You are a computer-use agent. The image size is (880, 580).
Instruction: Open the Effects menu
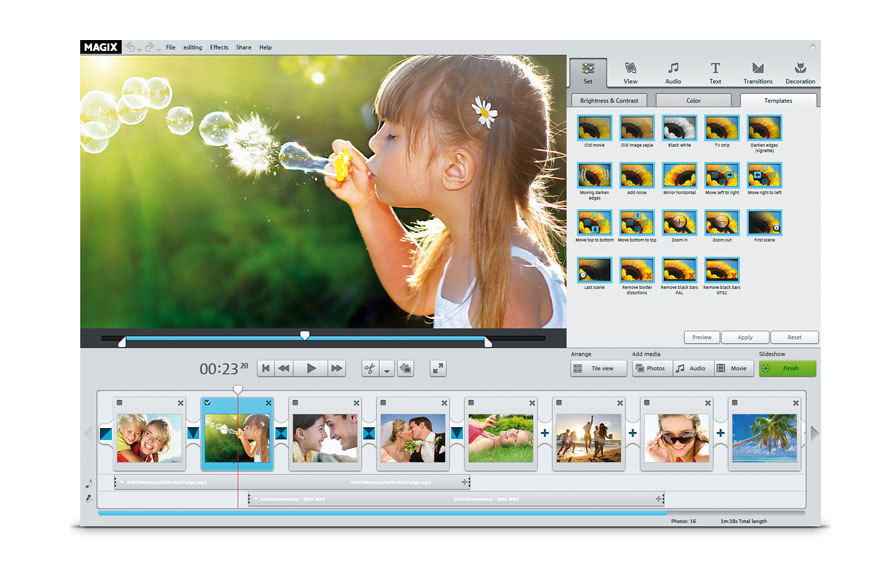(219, 47)
